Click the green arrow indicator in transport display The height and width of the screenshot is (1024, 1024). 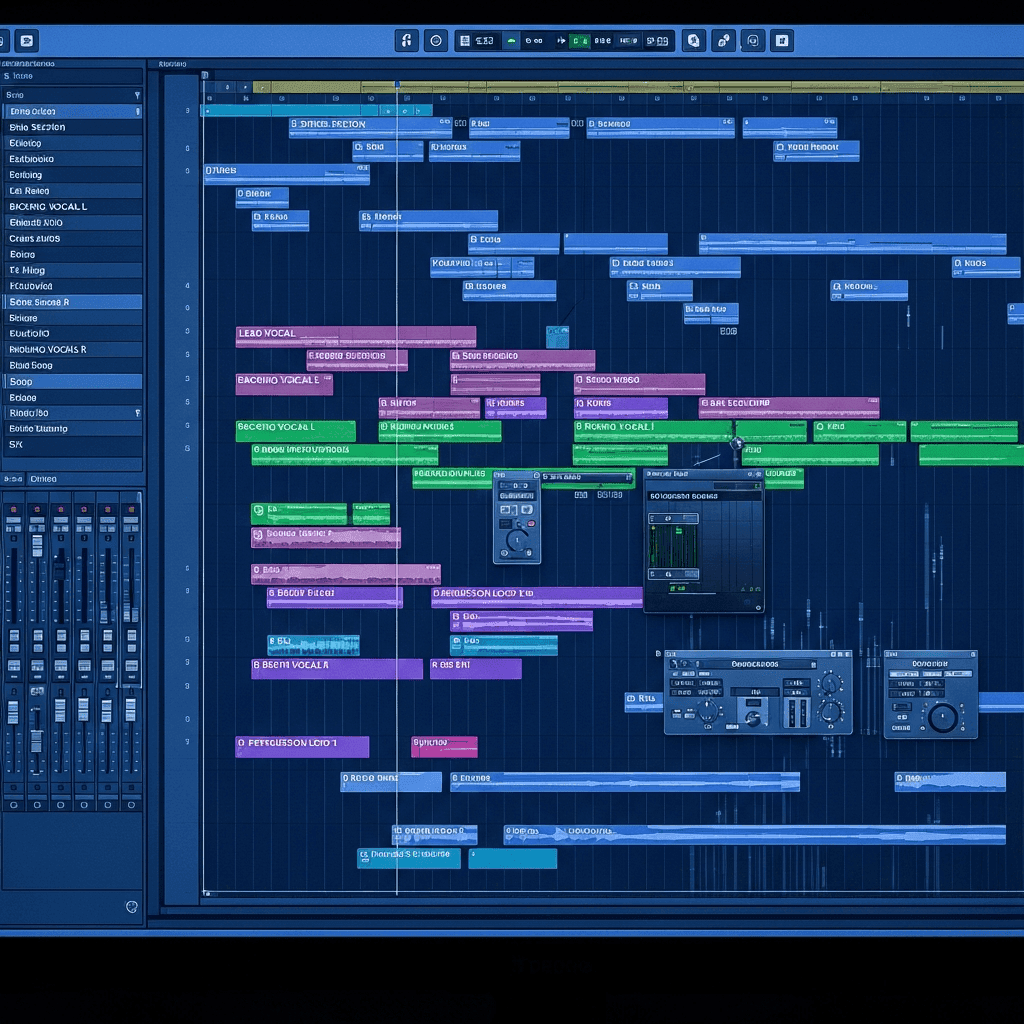(x=511, y=40)
